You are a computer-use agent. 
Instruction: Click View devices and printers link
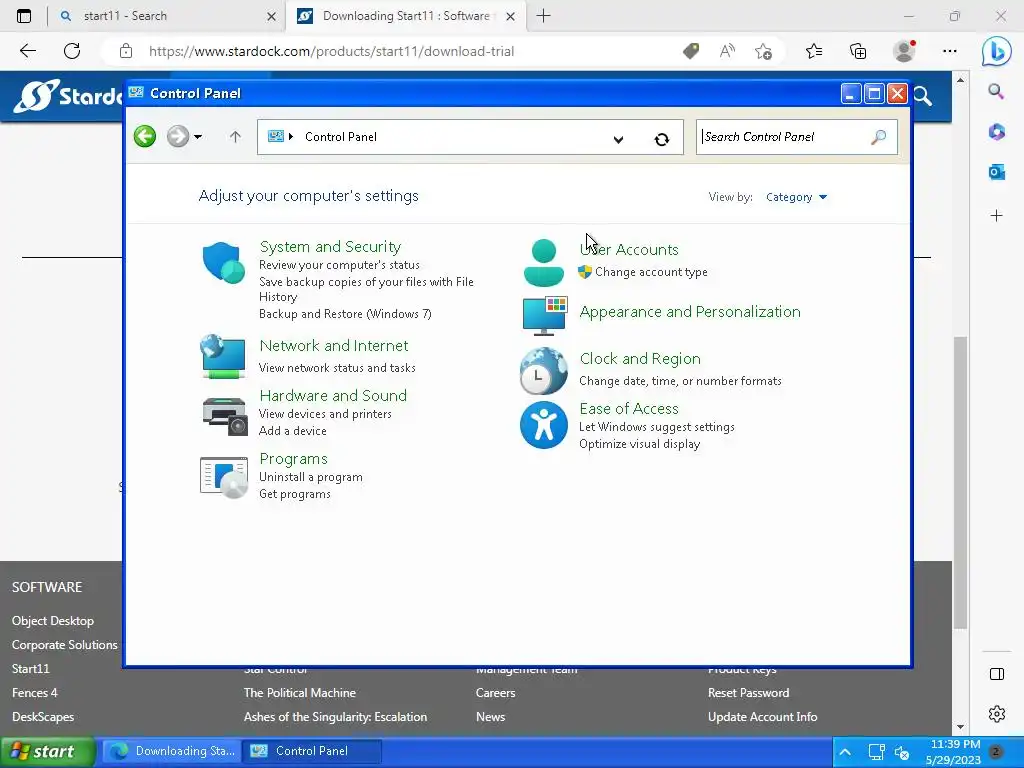[325, 414]
